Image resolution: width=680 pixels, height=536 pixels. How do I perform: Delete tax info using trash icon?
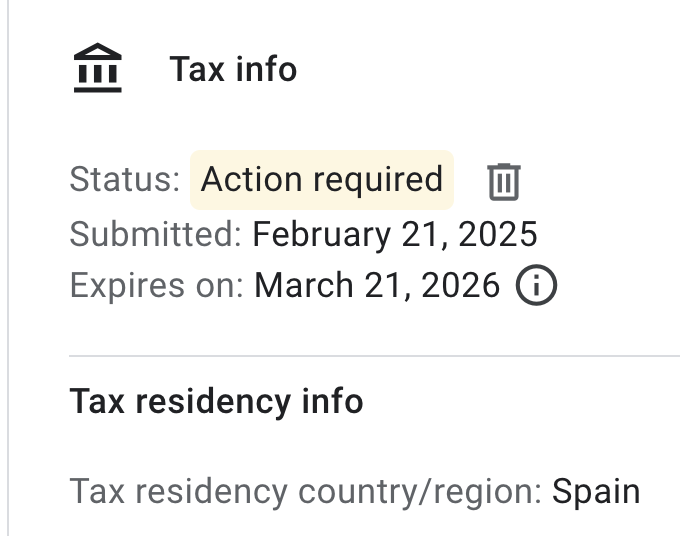click(504, 182)
